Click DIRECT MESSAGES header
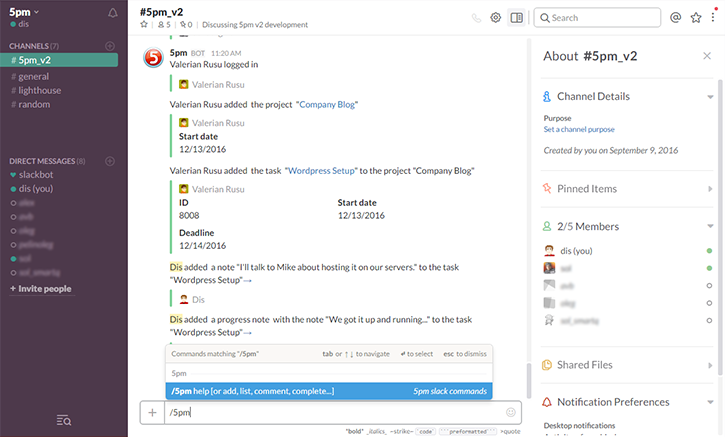Screen dimensions: 725x437 coord(47,161)
